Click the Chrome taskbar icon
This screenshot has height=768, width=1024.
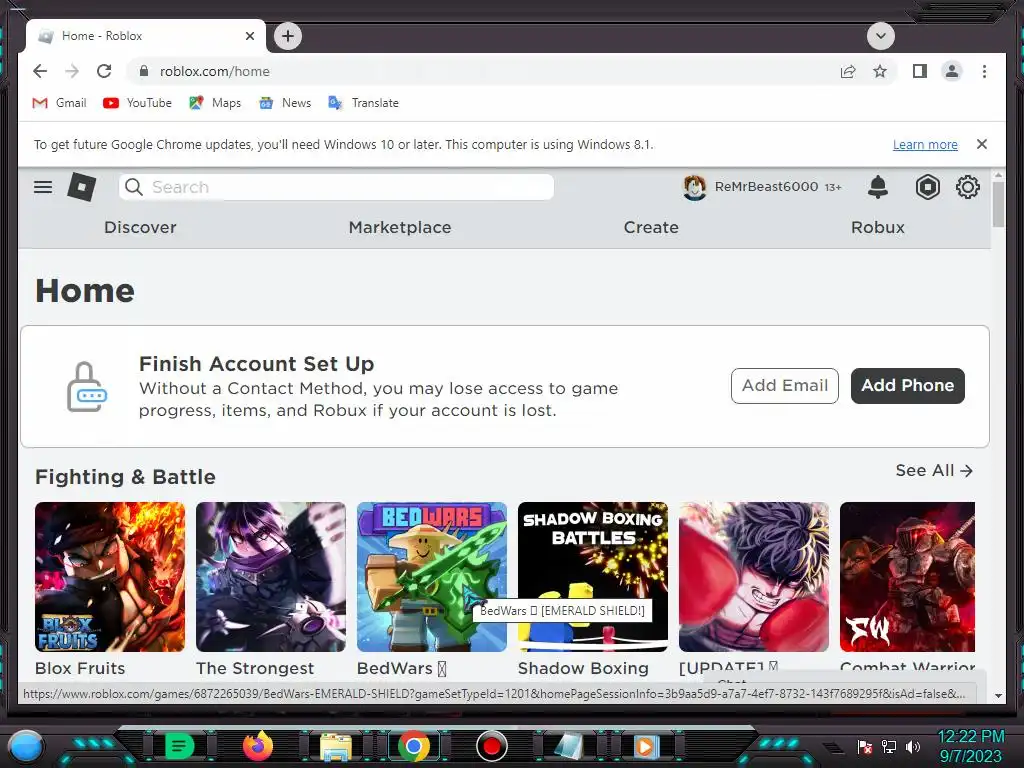[x=413, y=746]
